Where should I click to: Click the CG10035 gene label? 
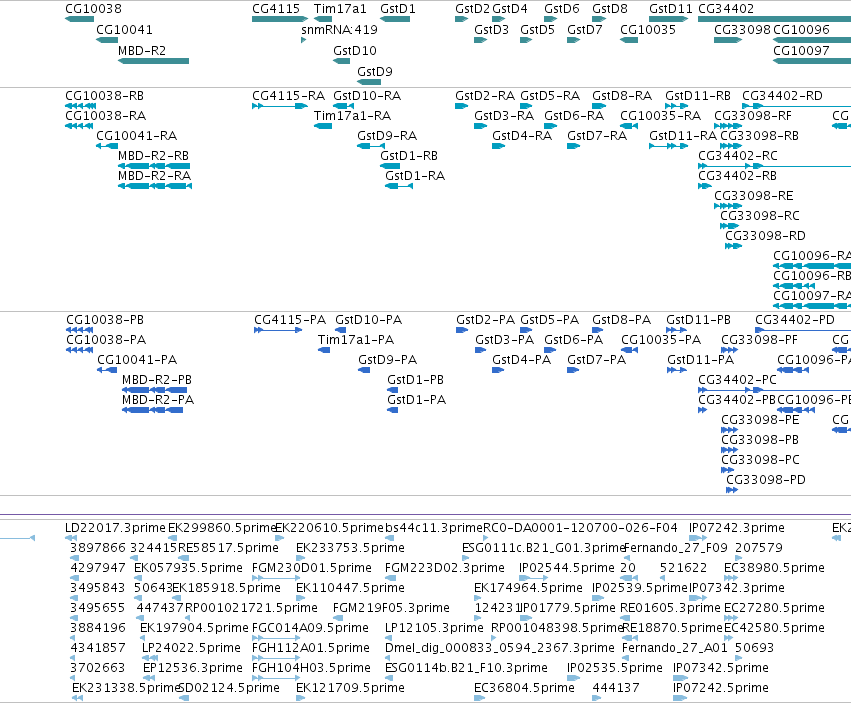point(647,30)
